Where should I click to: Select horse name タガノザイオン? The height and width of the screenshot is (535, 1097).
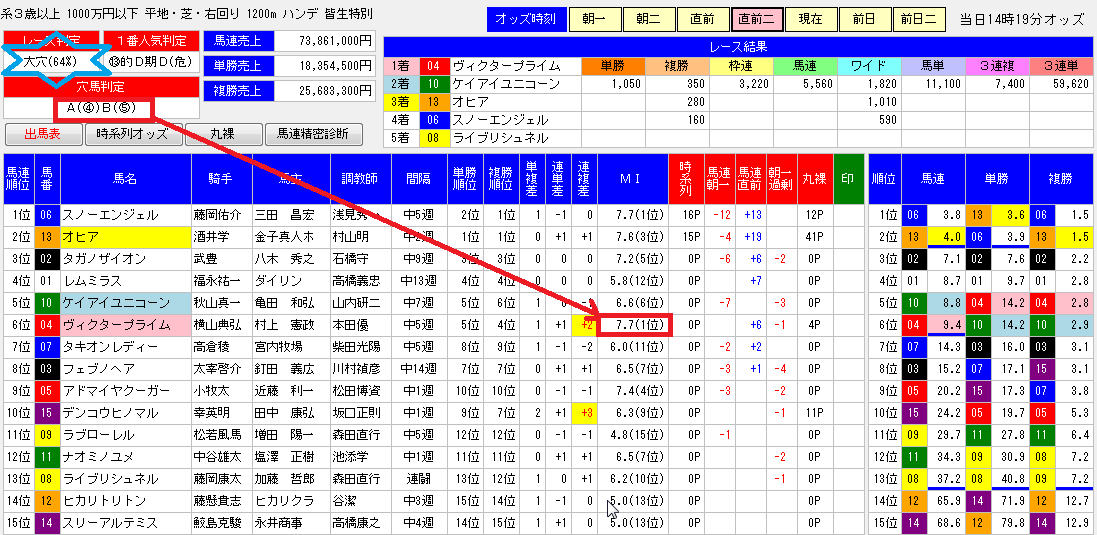pyautogui.click(x=125, y=259)
